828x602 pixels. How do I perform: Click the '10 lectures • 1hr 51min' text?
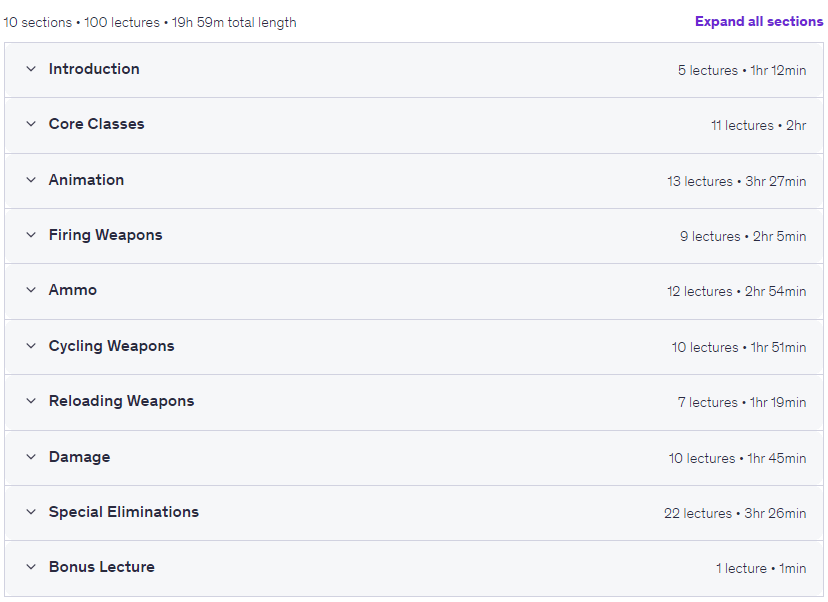tap(739, 347)
